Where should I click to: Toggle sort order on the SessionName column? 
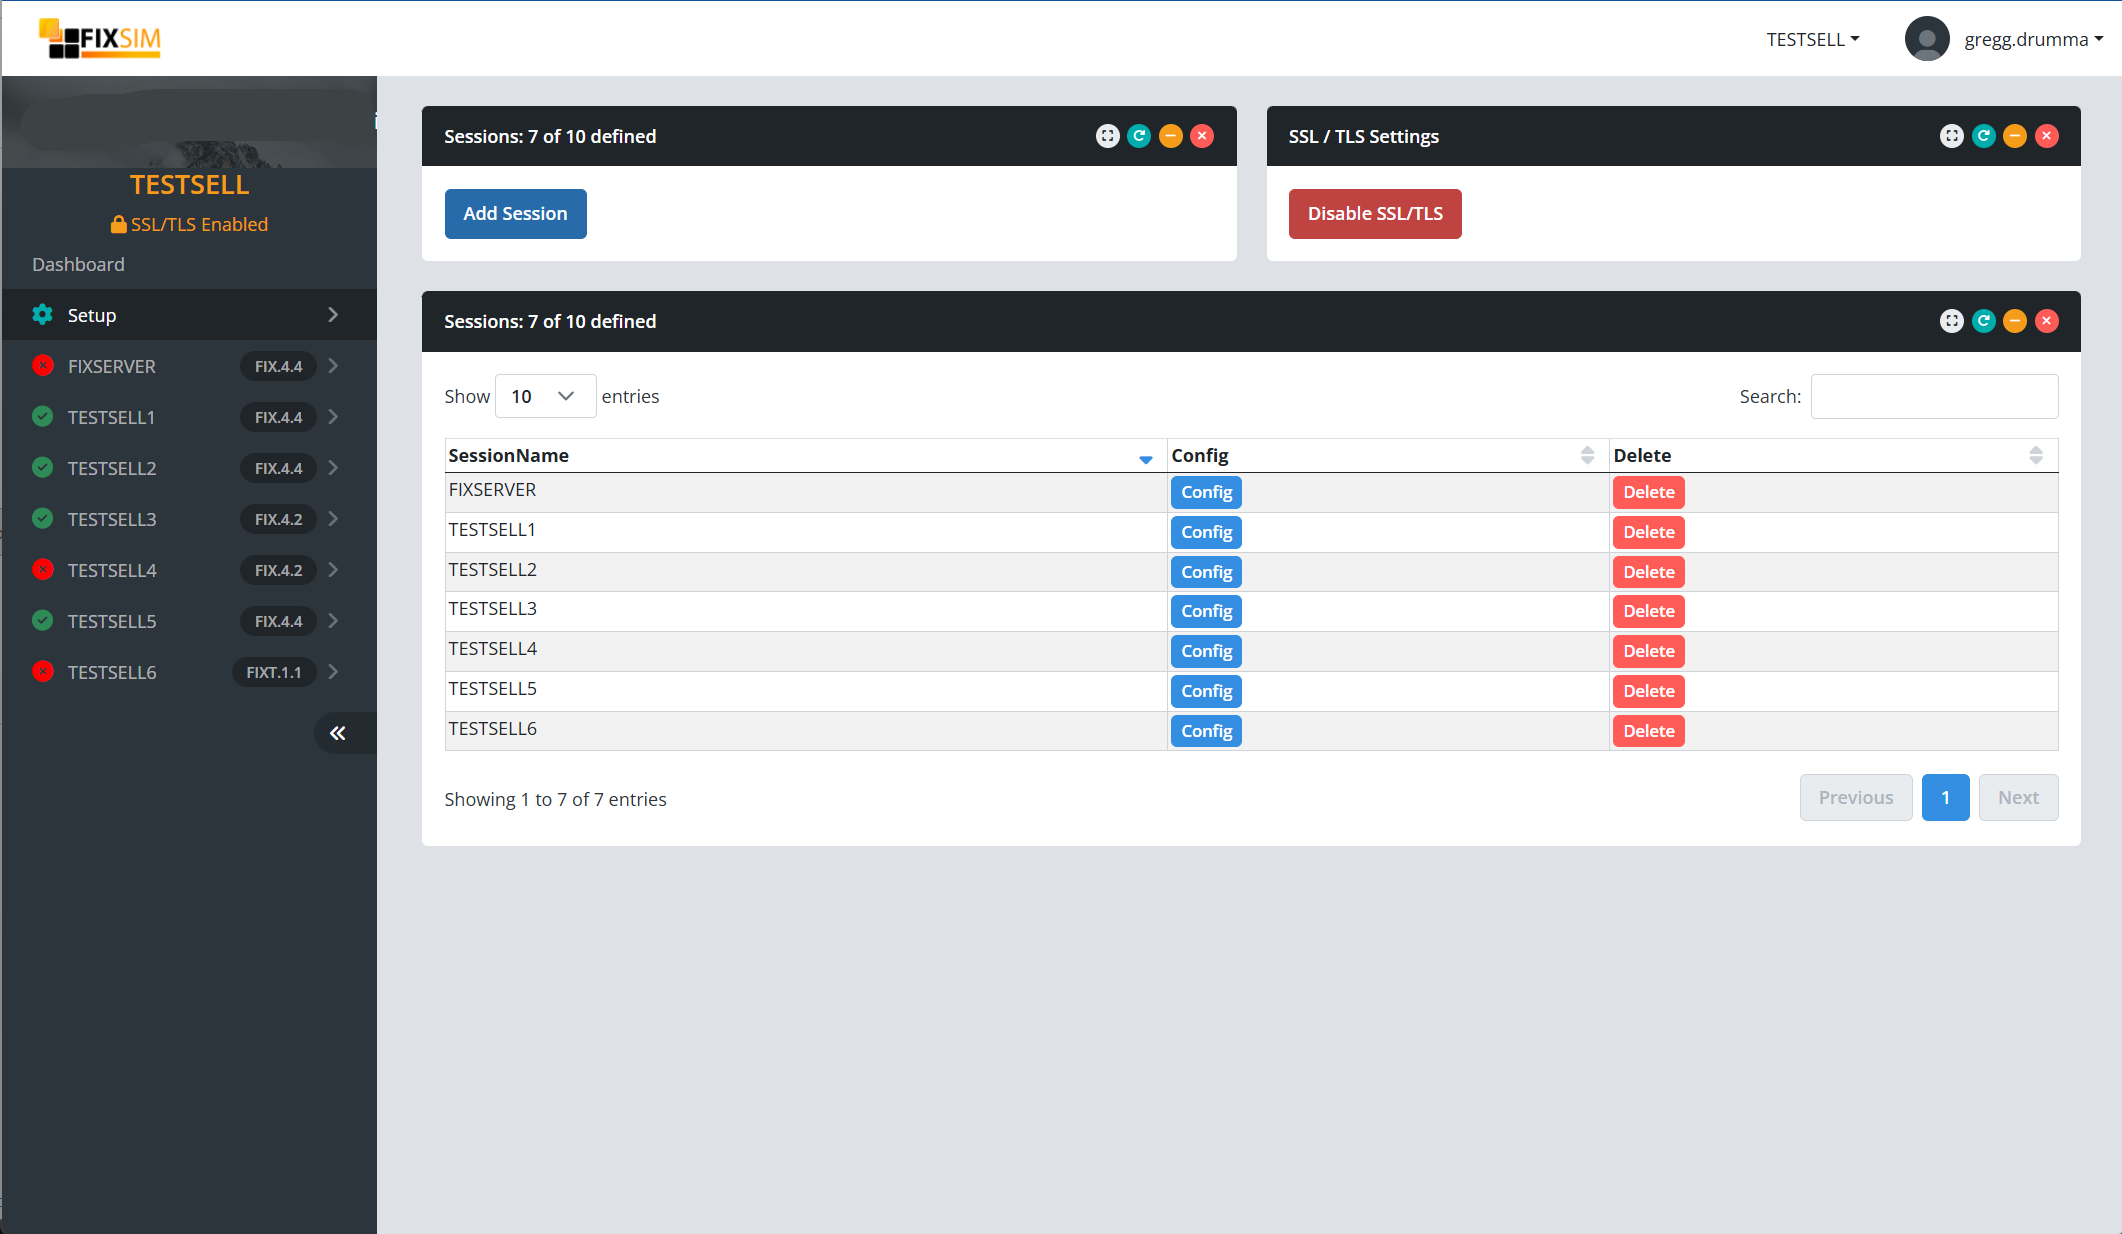click(1145, 458)
